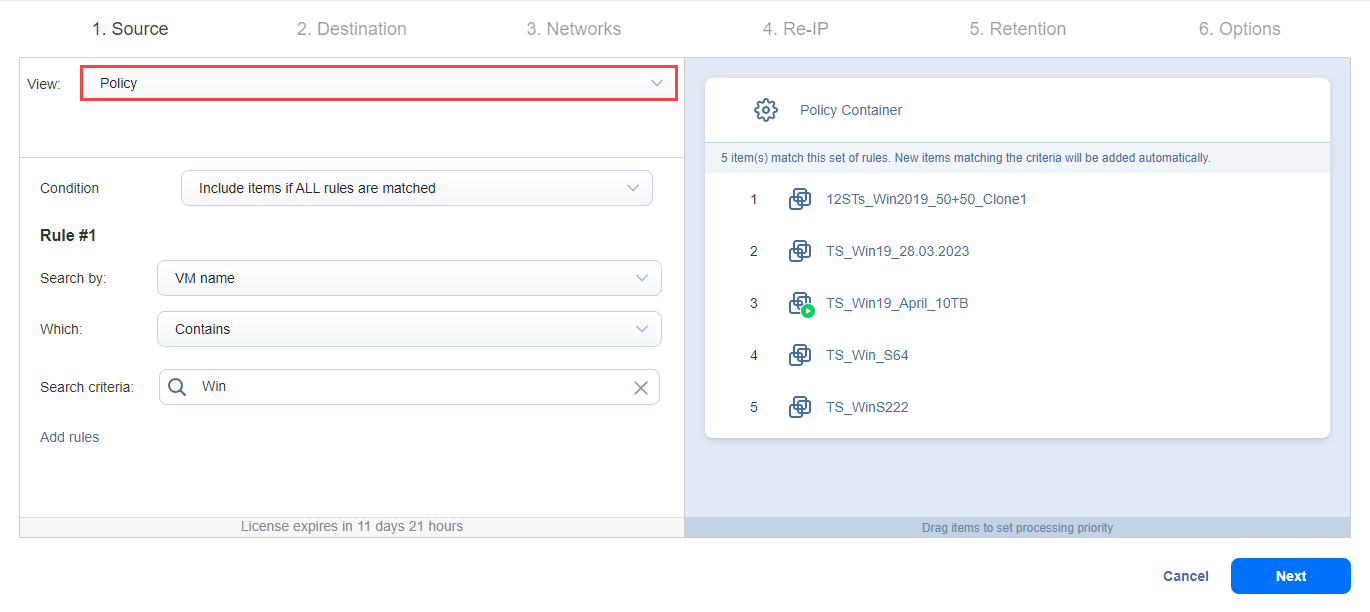
Task: Open the 5. Retention step
Action: [x=1017, y=29]
